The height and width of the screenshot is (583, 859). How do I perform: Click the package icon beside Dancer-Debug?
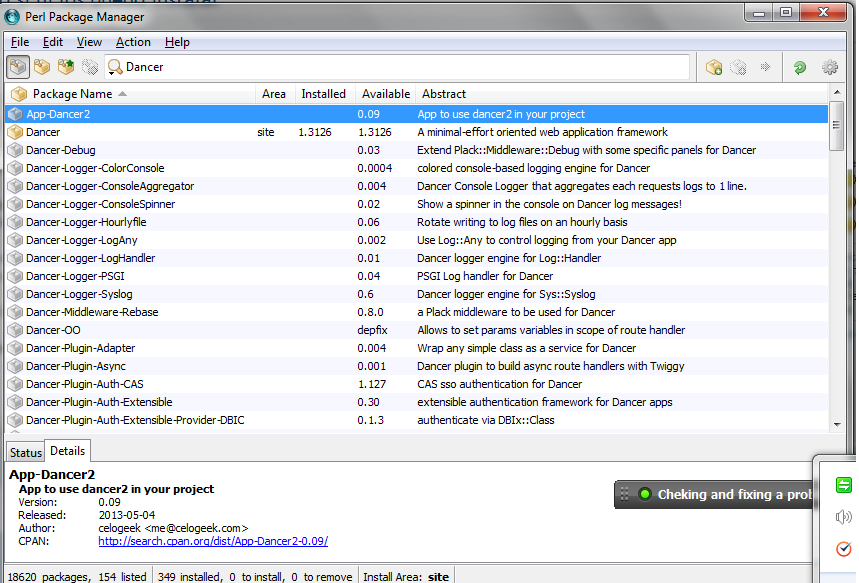coord(15,150)
